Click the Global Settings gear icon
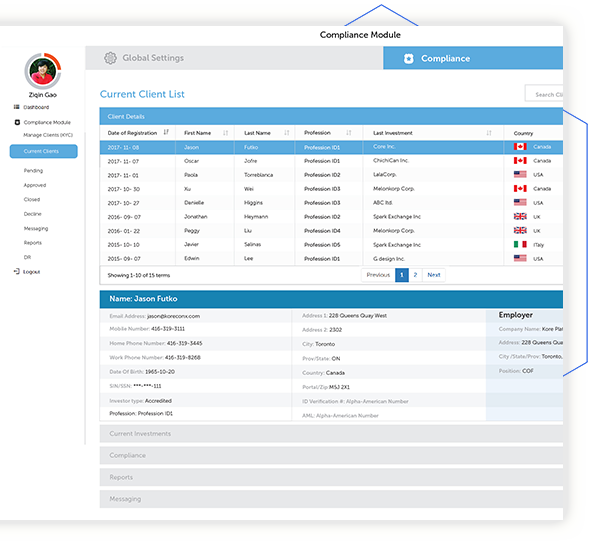This screenshot has width=600, height=550. [110, 58]
